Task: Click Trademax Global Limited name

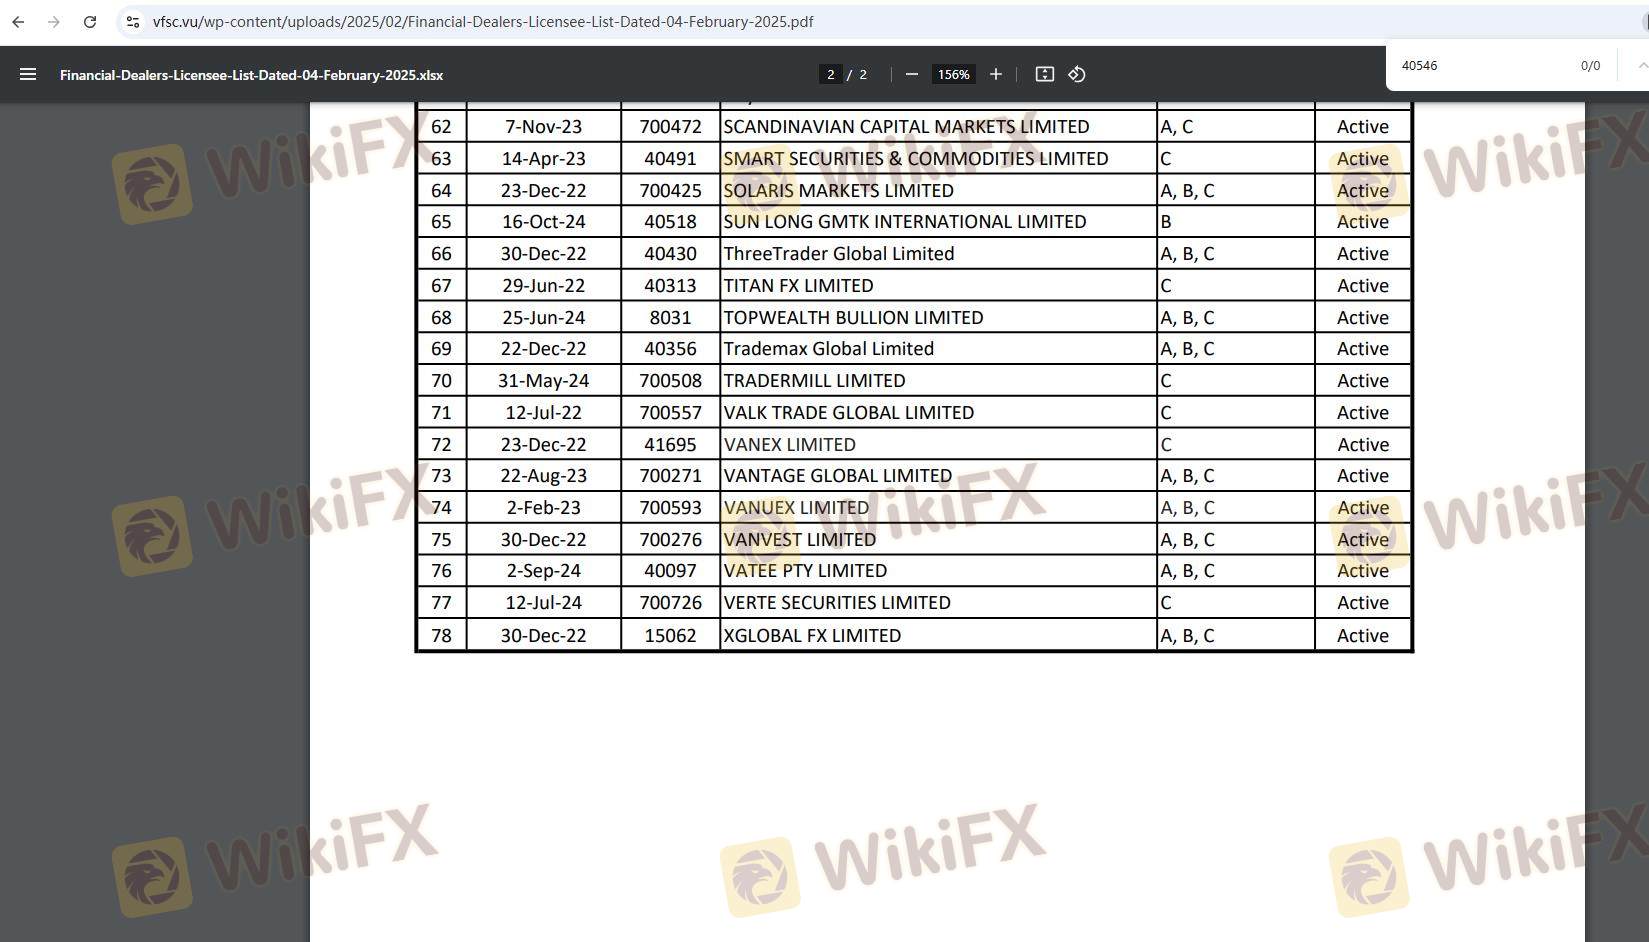Action: 828,349
